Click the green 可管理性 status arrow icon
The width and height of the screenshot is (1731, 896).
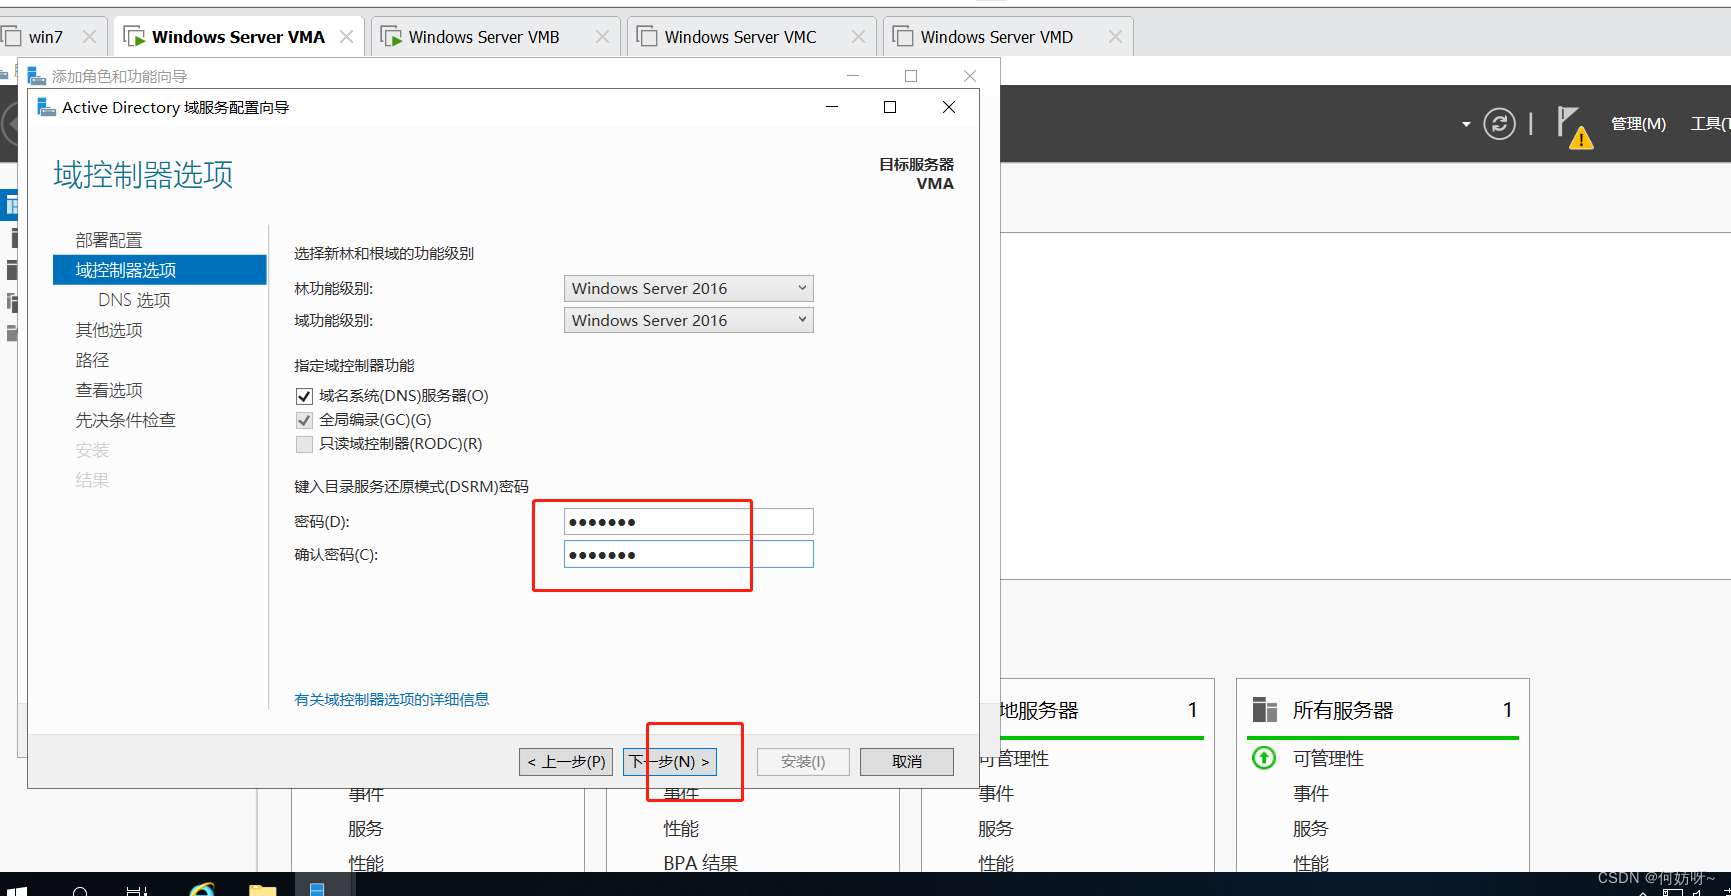click(1264, 758)
